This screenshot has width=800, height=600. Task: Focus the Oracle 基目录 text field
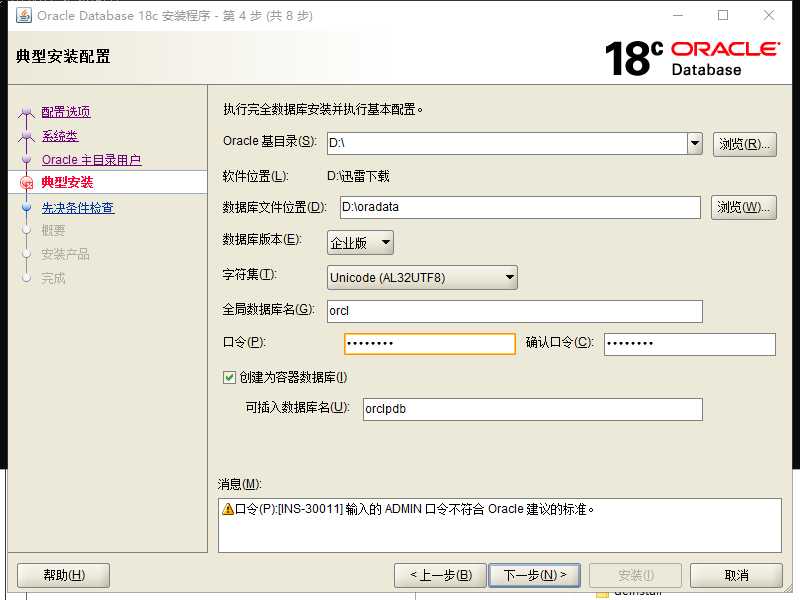pyautogui.click(x=507, y=143)
